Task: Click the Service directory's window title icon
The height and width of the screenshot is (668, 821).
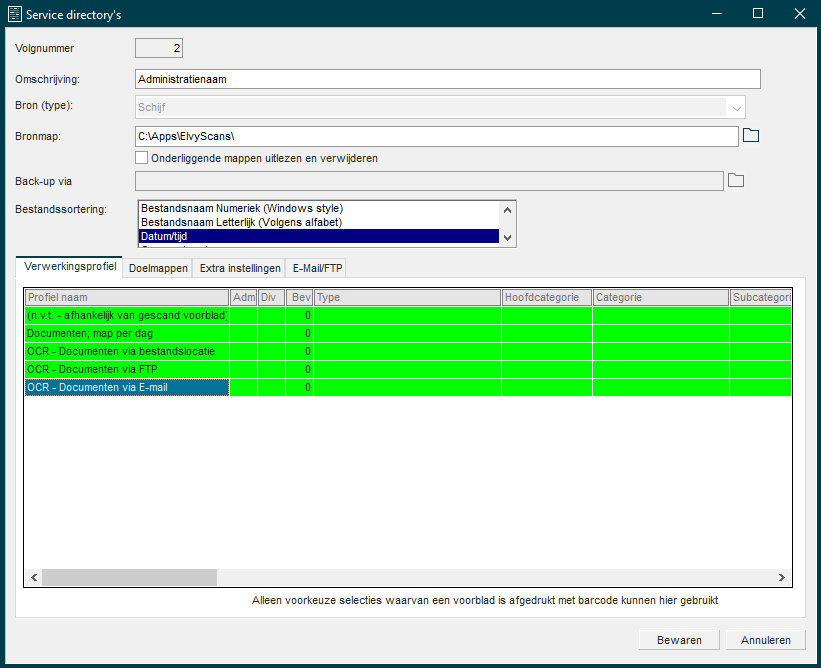Action: (15, 14)
